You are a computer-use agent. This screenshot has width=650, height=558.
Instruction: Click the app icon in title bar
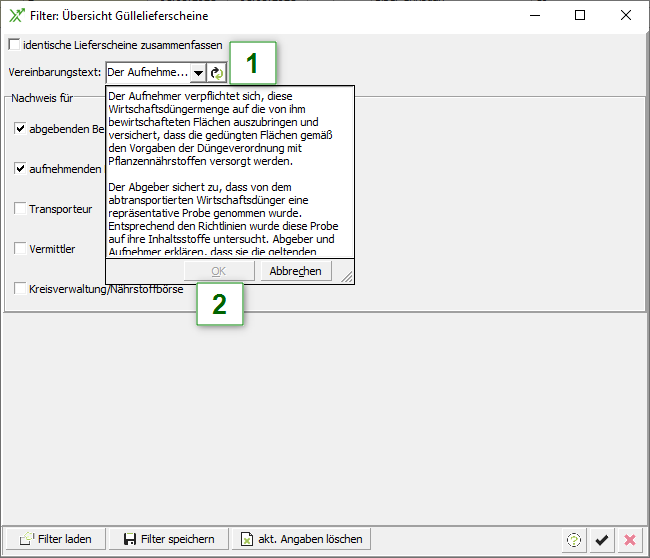(14, 16)
